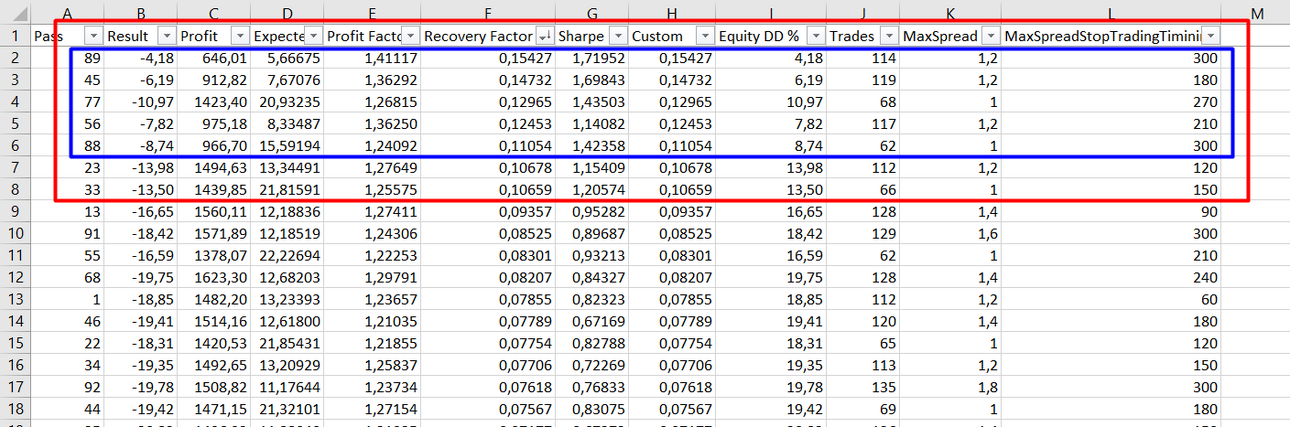The width and height of the screenshot is (1290, 427).
Task: Open the Custom column filter dropdown
Action: point(703,35)
